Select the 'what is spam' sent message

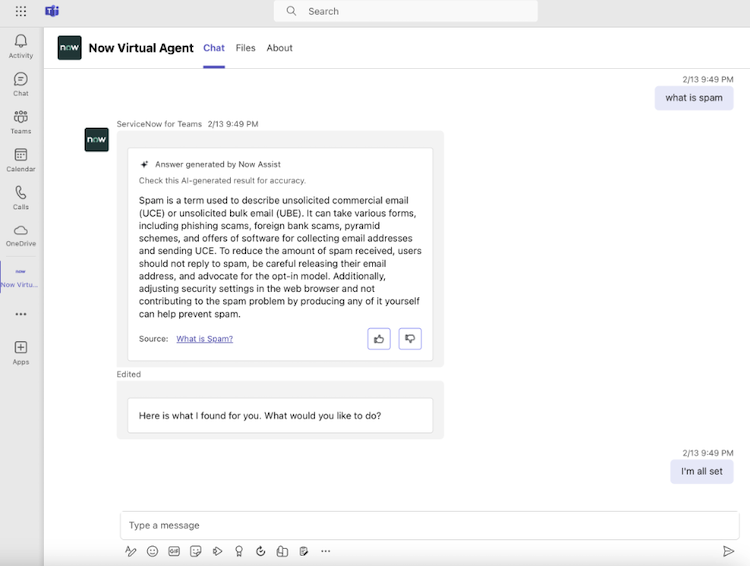point(694,98)
